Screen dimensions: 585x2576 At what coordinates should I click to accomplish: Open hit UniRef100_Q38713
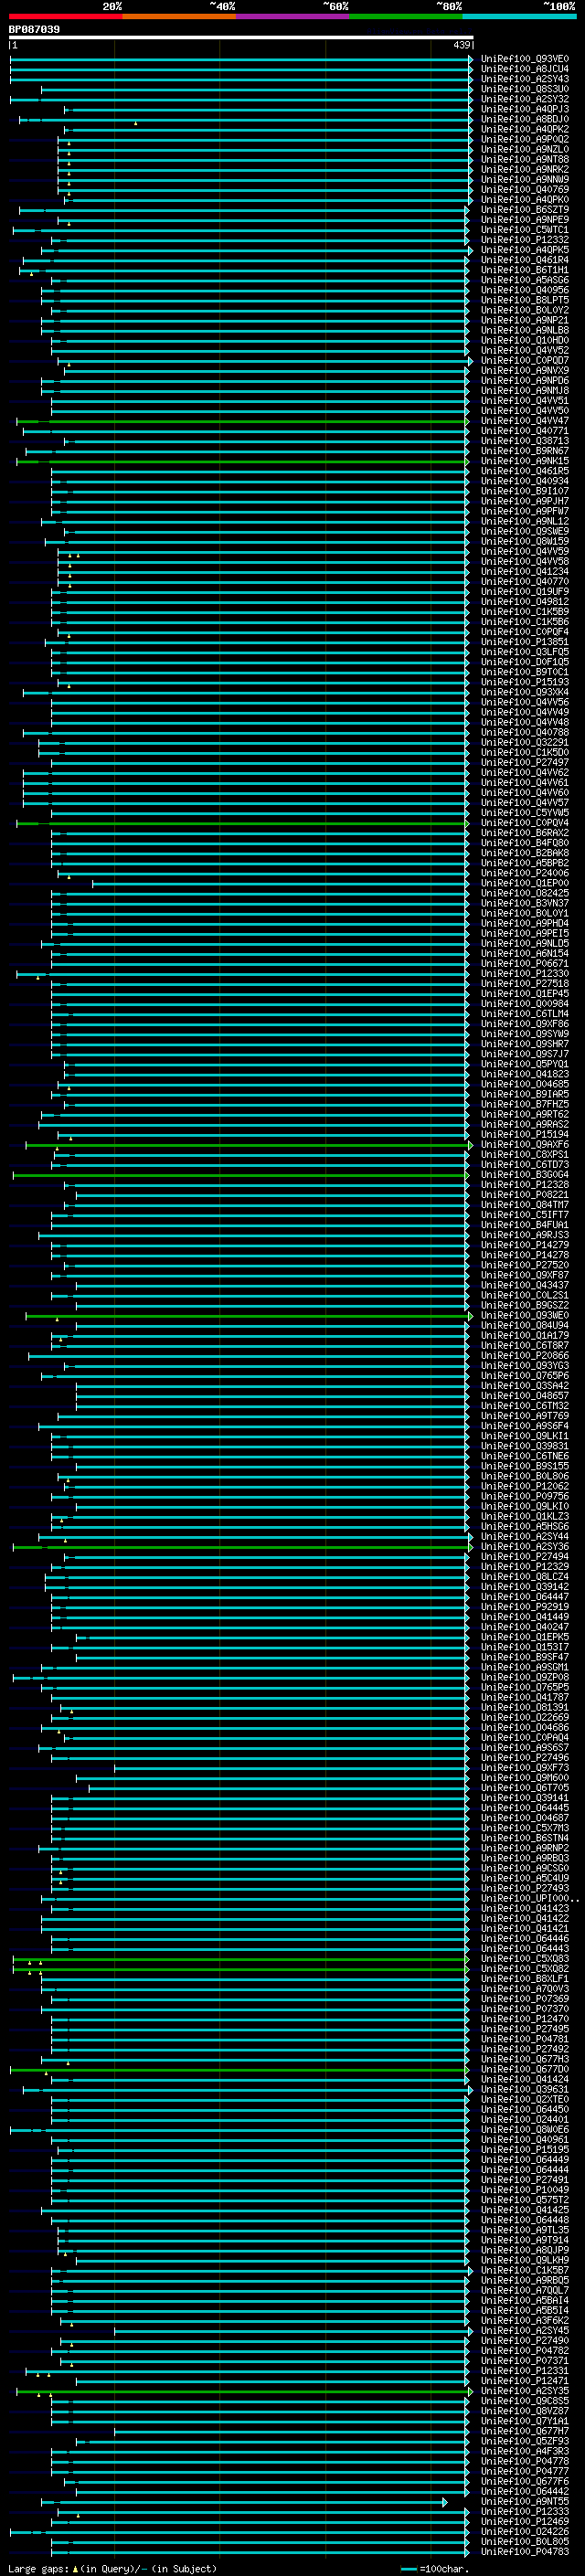click(x=525, y=440)
